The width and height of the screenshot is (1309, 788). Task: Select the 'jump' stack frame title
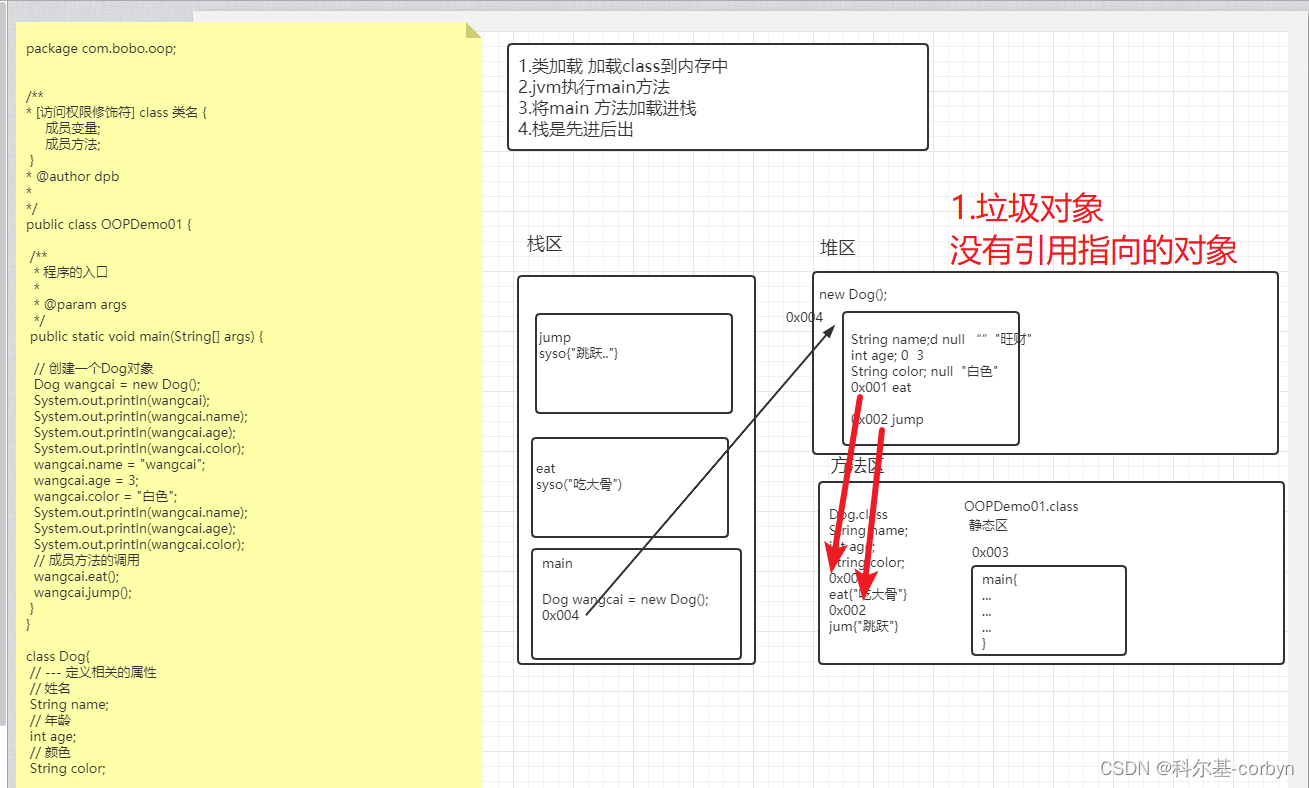tap(555, 337)
